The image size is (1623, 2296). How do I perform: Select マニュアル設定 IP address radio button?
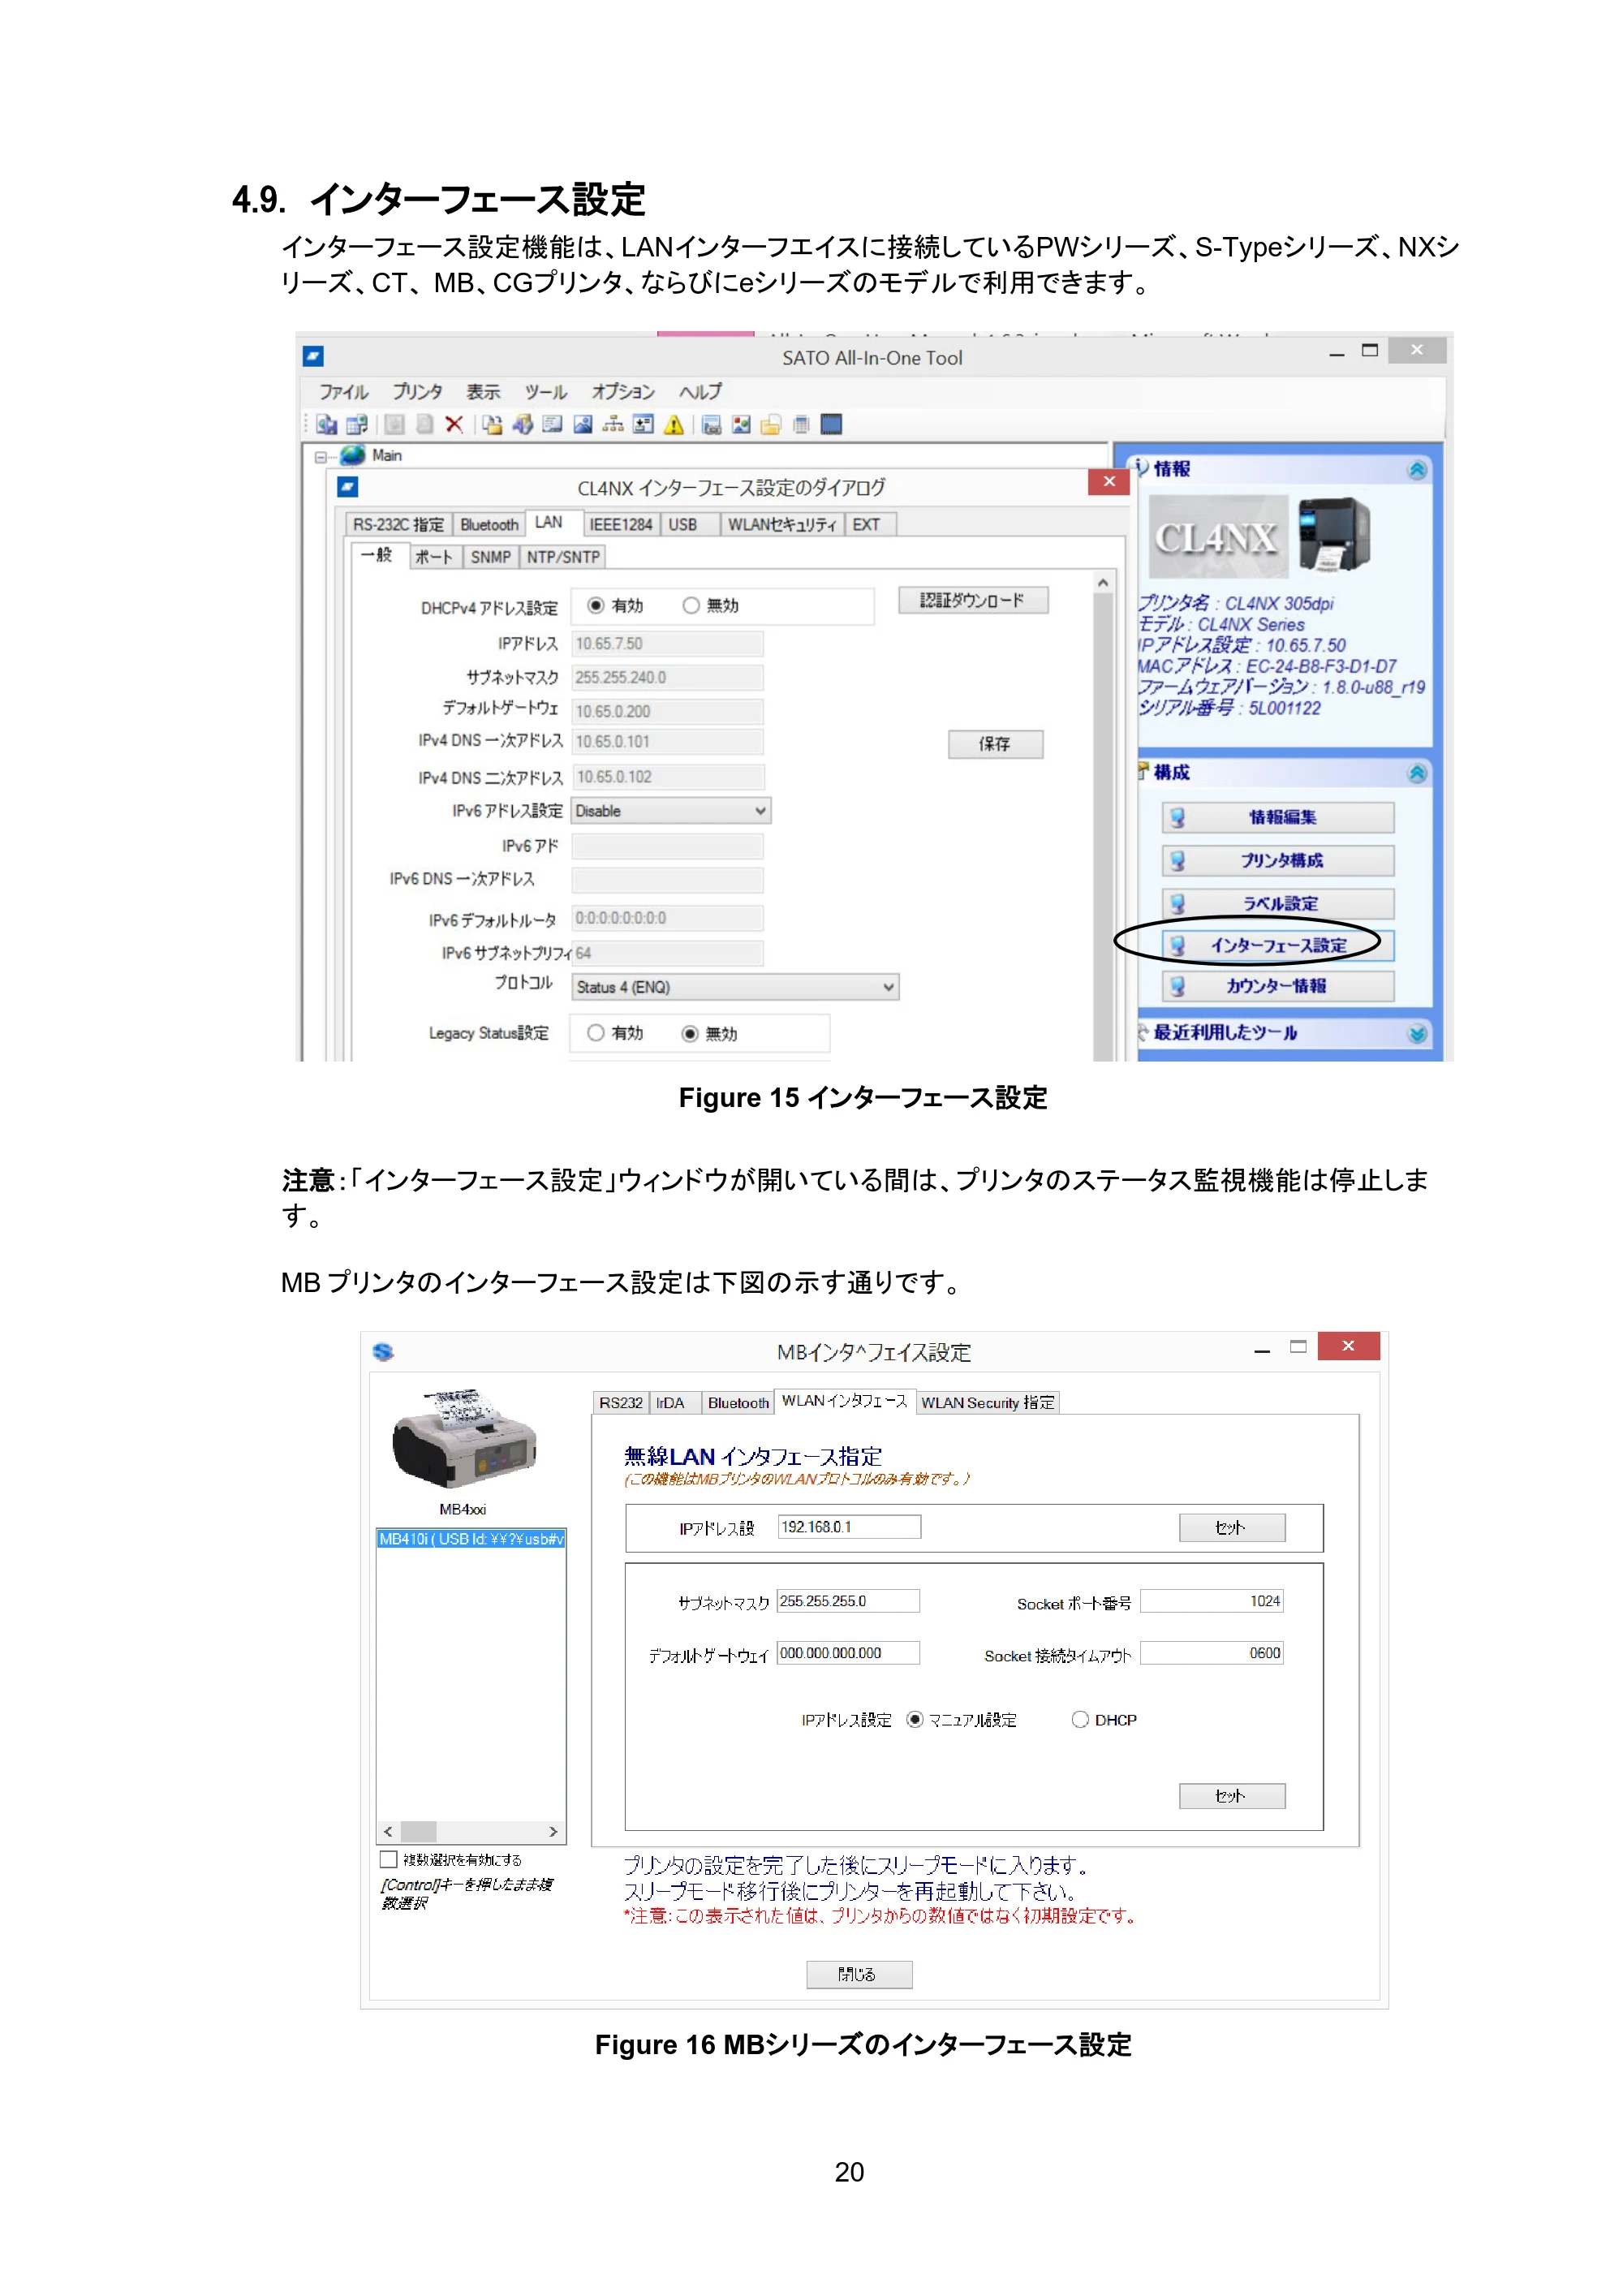(x=915, y=1720)
